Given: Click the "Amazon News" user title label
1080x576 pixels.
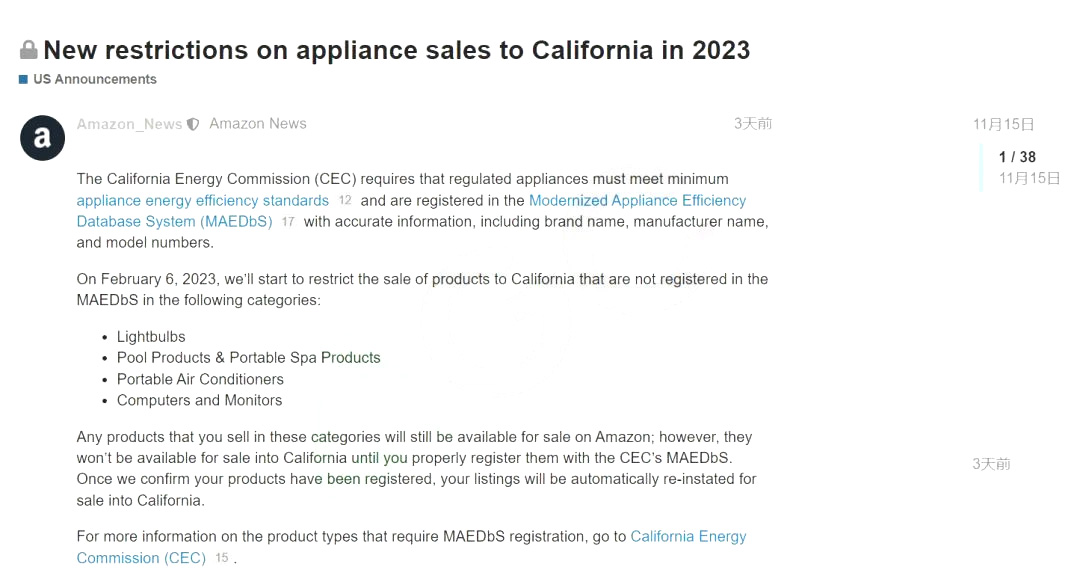Looking at the screenshot, I should click(x=258, y=124).
